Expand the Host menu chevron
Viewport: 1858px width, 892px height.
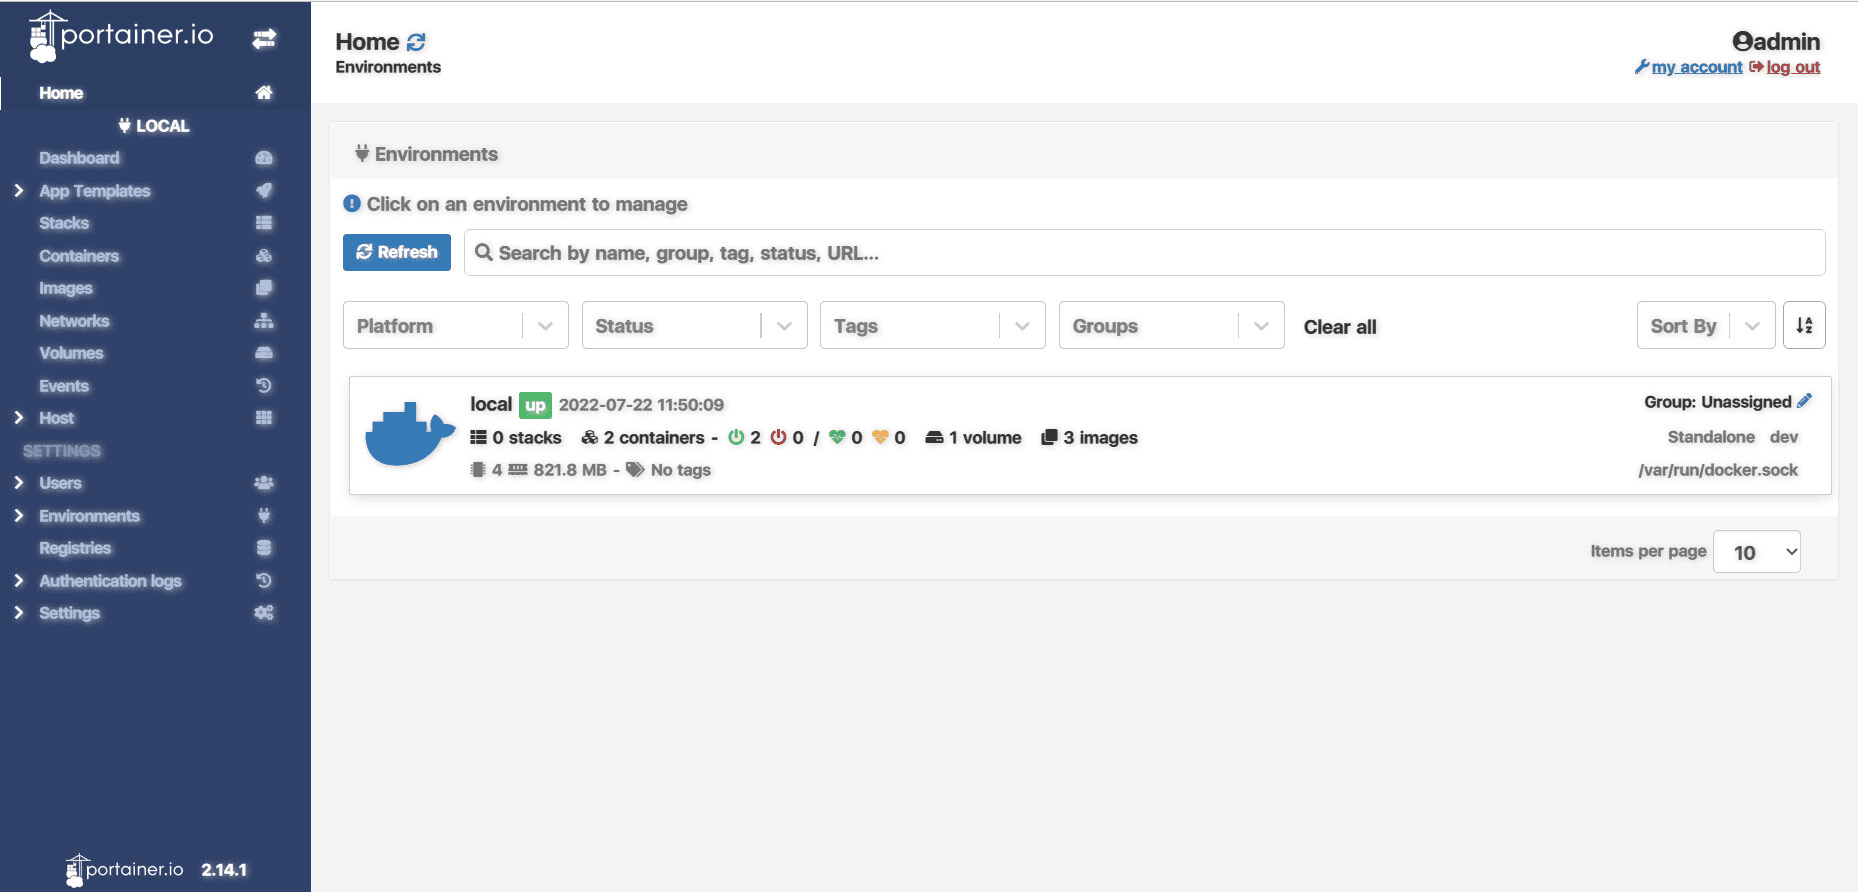pyautogui.click(x=19, y=418)
